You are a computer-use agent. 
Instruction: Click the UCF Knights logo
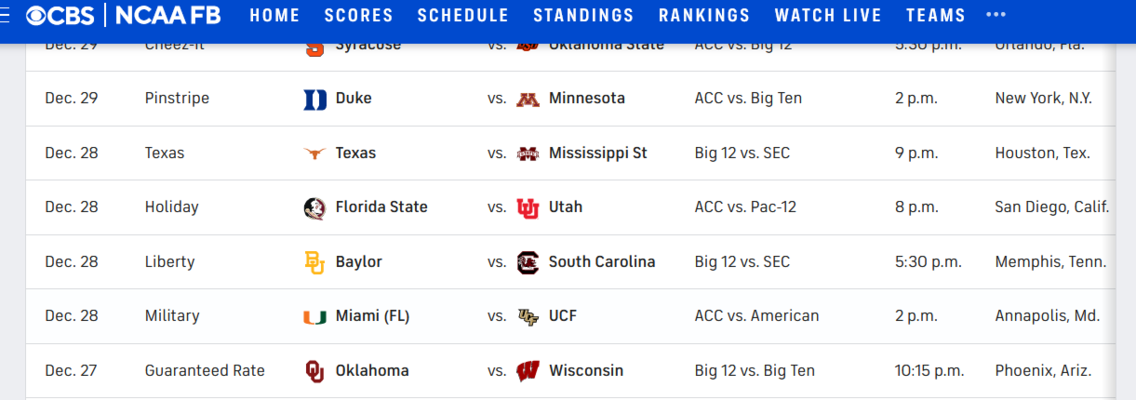click(x=527, y=317)
